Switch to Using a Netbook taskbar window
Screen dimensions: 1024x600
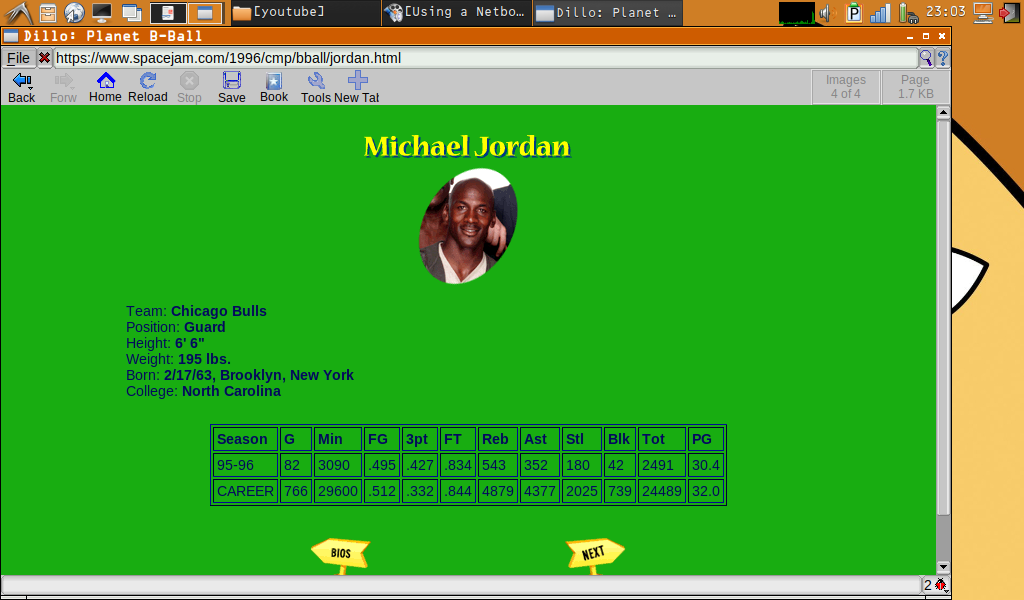[x=456, y=13]
